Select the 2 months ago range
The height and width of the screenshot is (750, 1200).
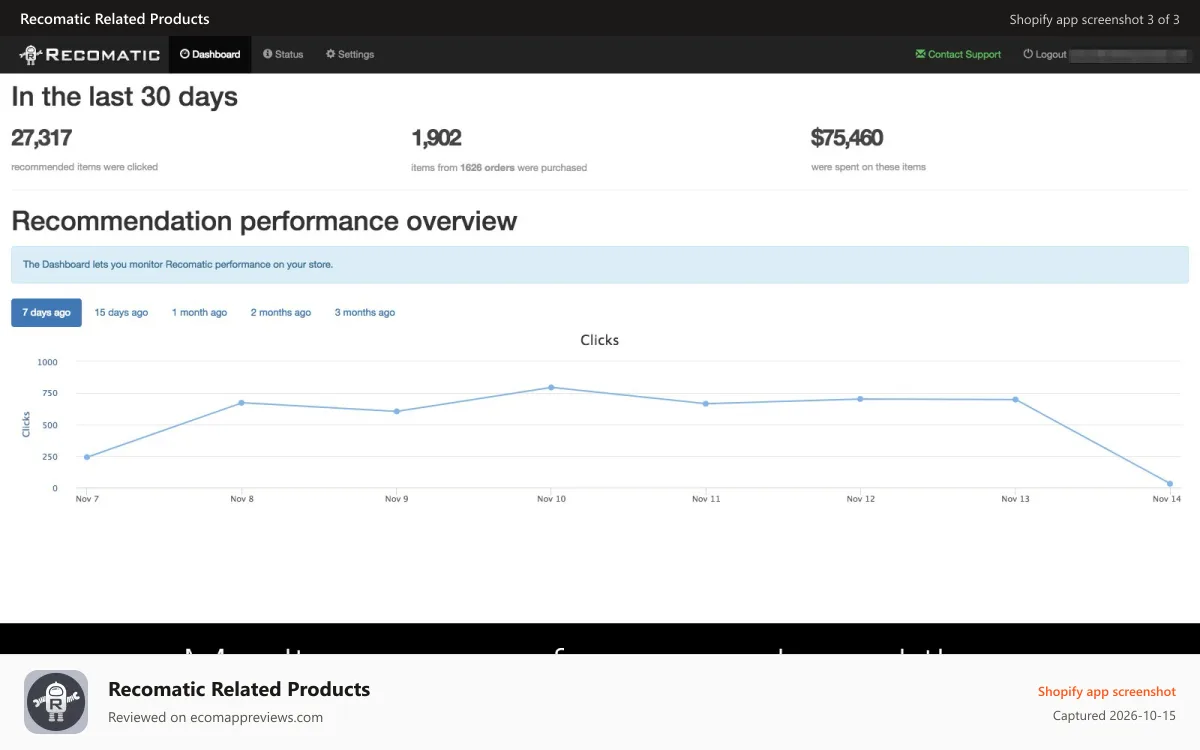(x=280, y=312)
